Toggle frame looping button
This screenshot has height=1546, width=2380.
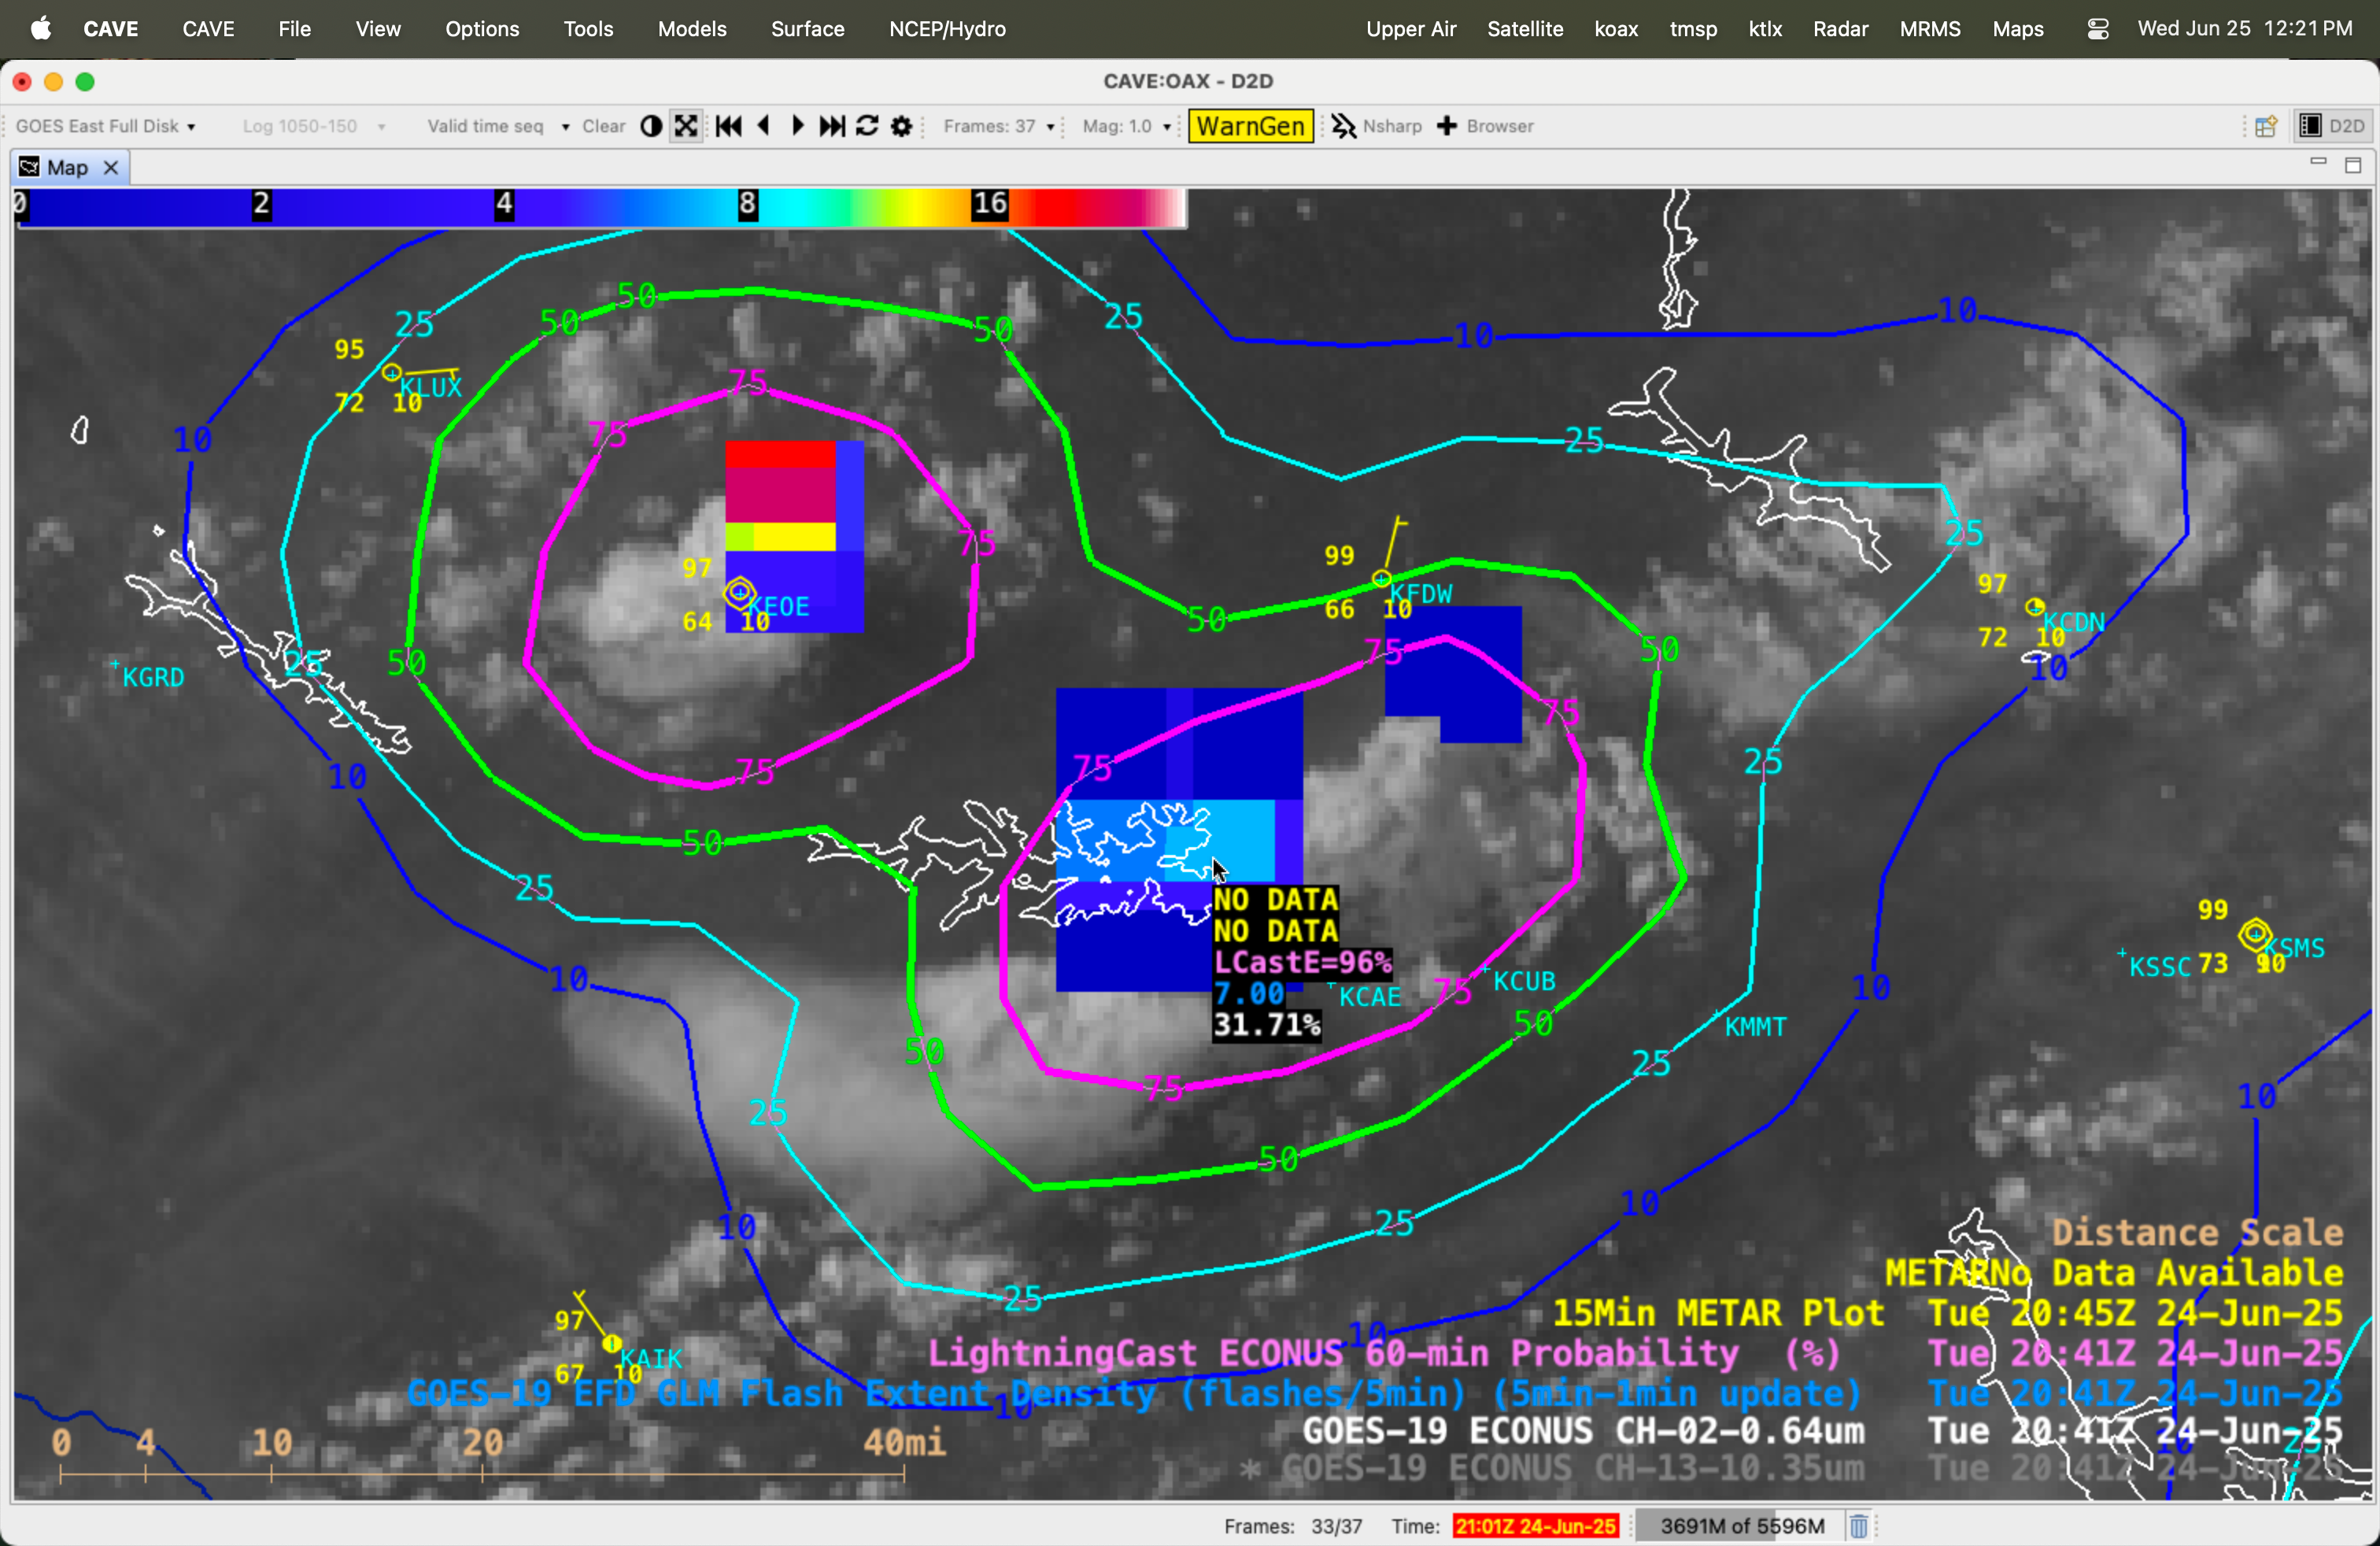click(x=867, y=126)
